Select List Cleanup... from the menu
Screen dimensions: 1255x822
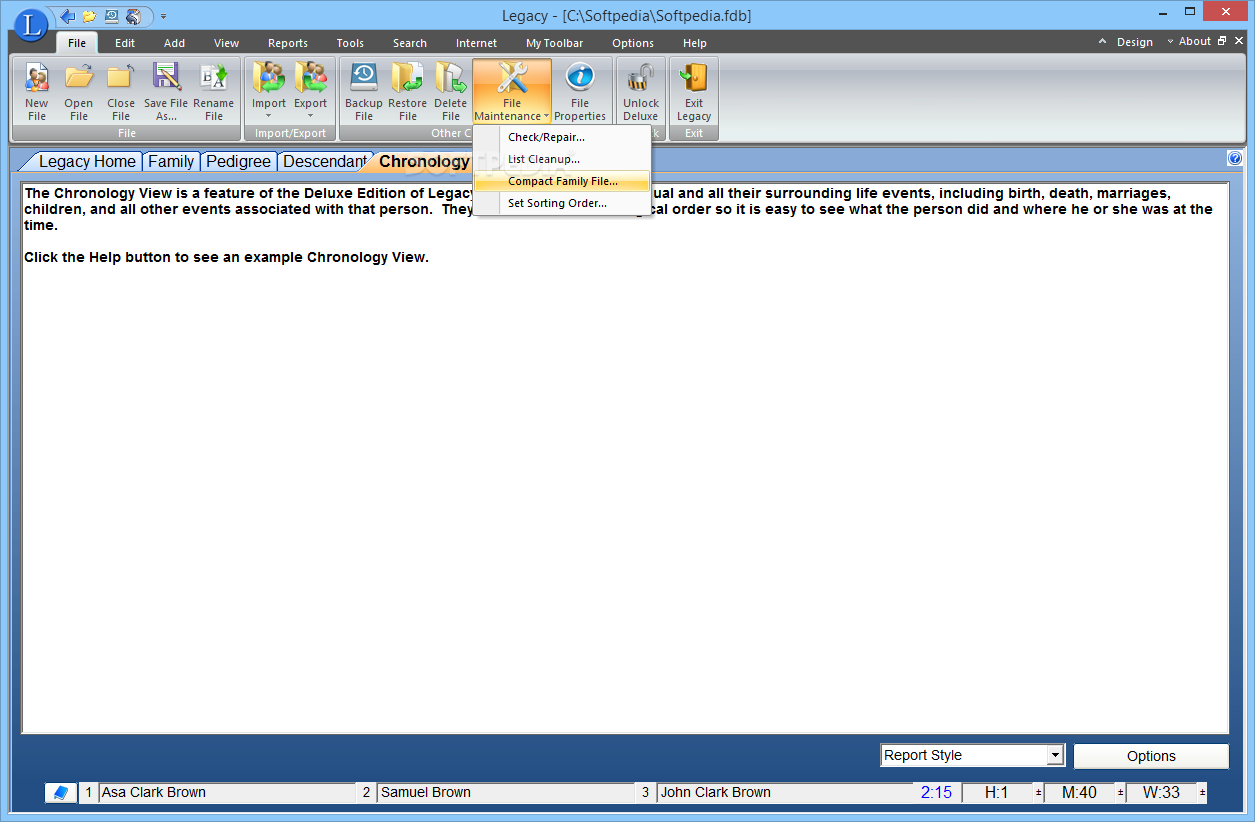tap(562, 159)
